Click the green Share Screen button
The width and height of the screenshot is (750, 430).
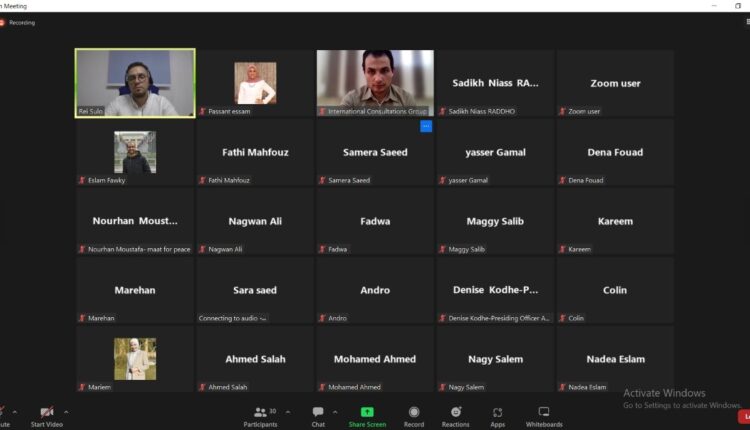tap(367, 415)
